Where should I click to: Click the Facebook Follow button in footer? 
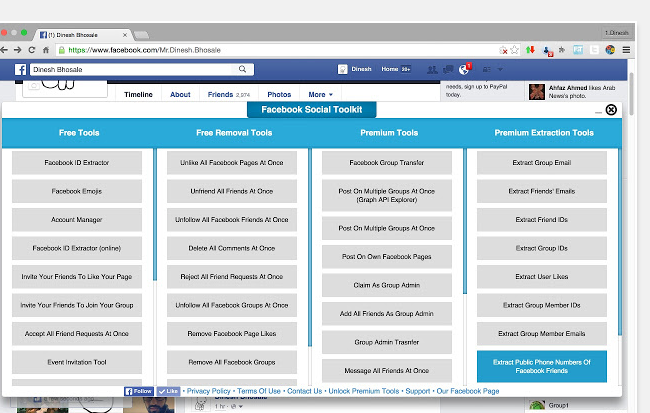tap(139, 391)
